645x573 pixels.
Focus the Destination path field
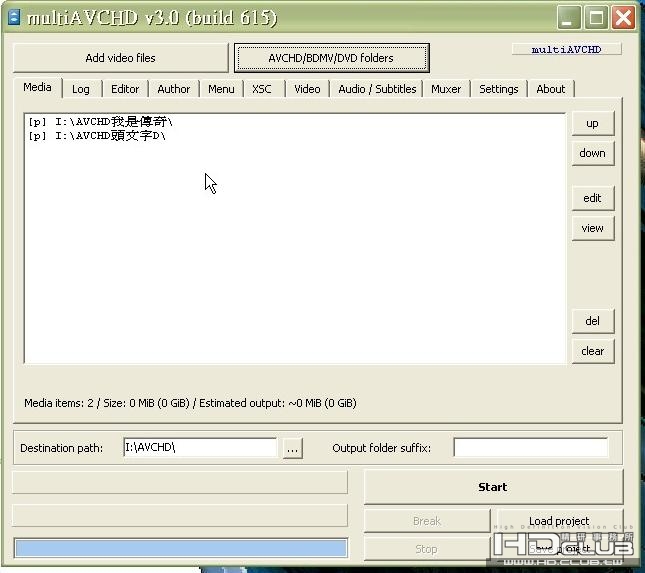click(x=200, y=448)
